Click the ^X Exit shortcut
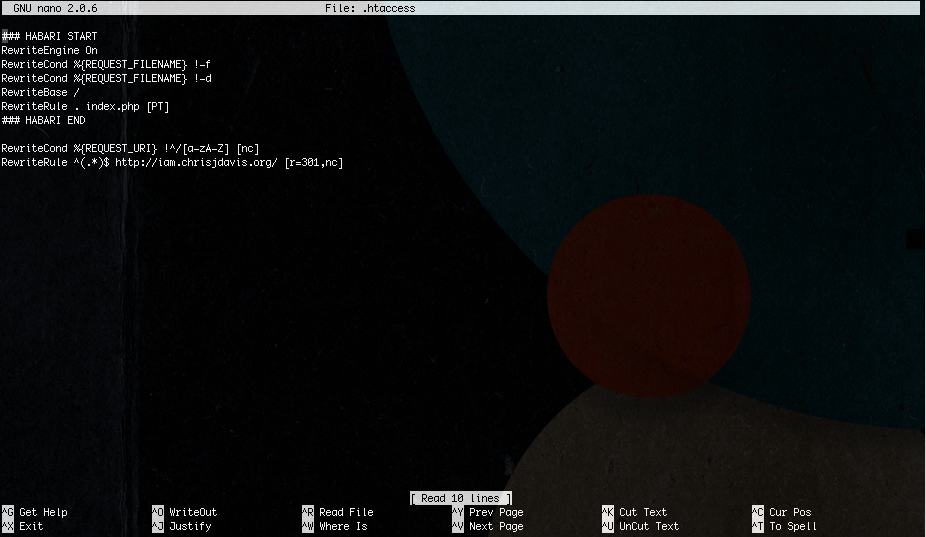Viewport: 926px width, 537px height. coord(23,526)
